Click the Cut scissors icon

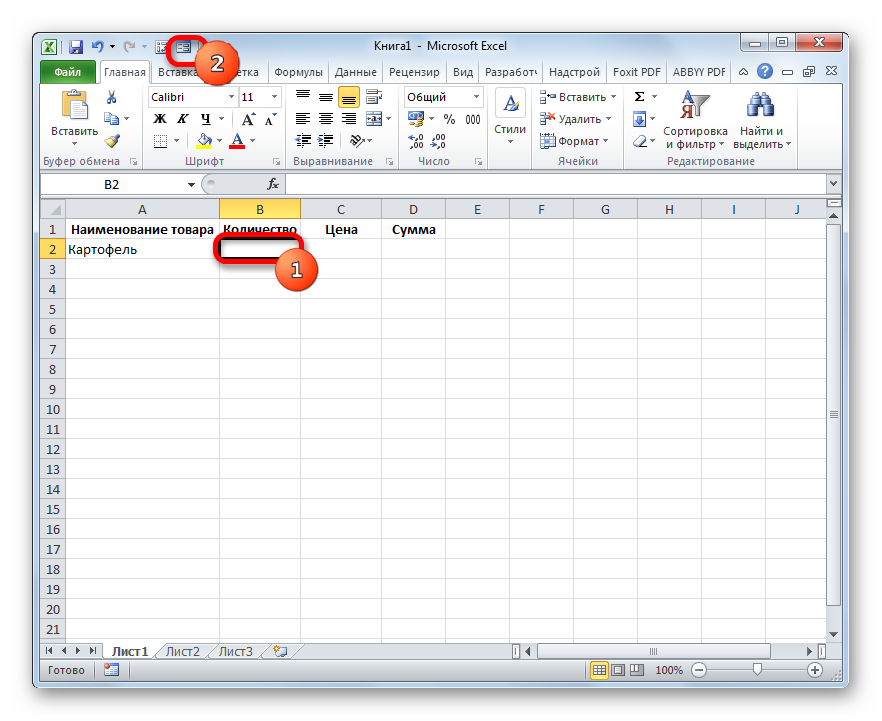pyautogui.click(x=112, y=97)
